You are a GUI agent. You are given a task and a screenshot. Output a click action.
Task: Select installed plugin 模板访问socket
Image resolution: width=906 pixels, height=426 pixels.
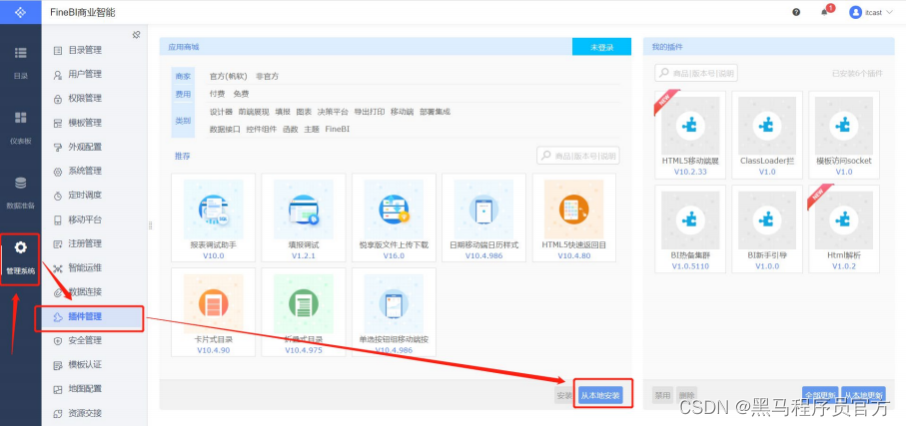(x=844, y=134)
